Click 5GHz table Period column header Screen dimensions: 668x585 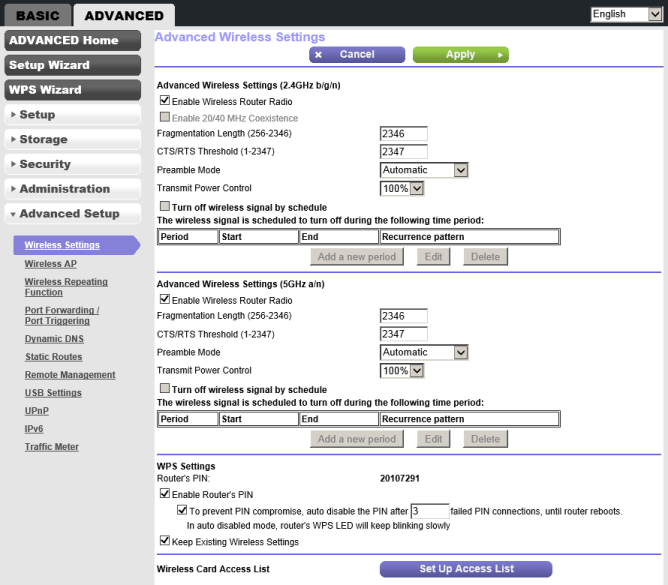click(188, 419)
